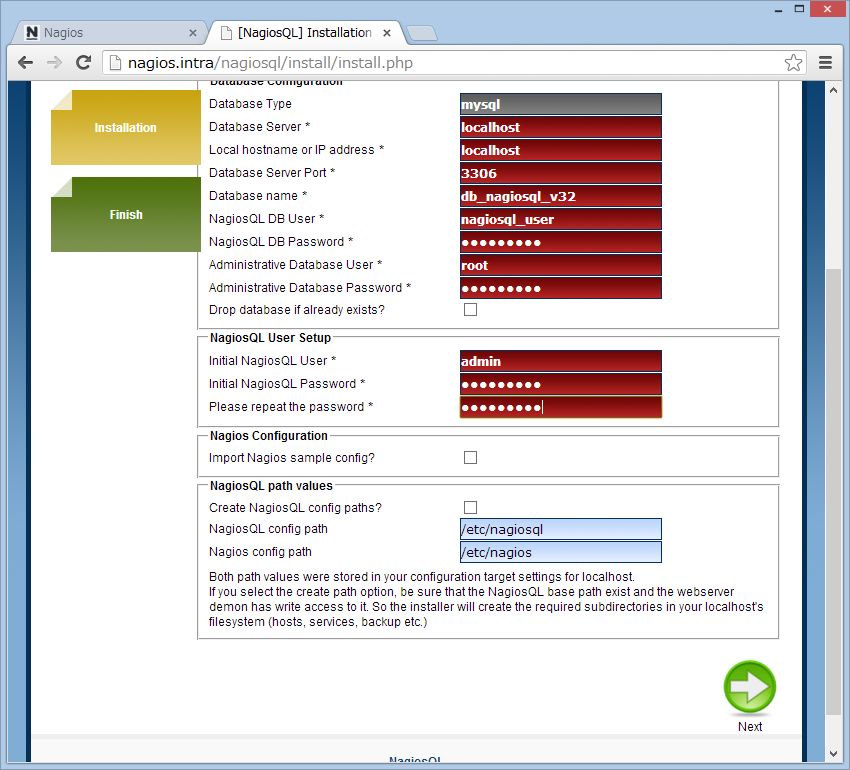Image resolution: width=850 pixels, height=770 pixels.
Task: Focus the NagiosQL DB Password field
Action: tap(561, 242)
